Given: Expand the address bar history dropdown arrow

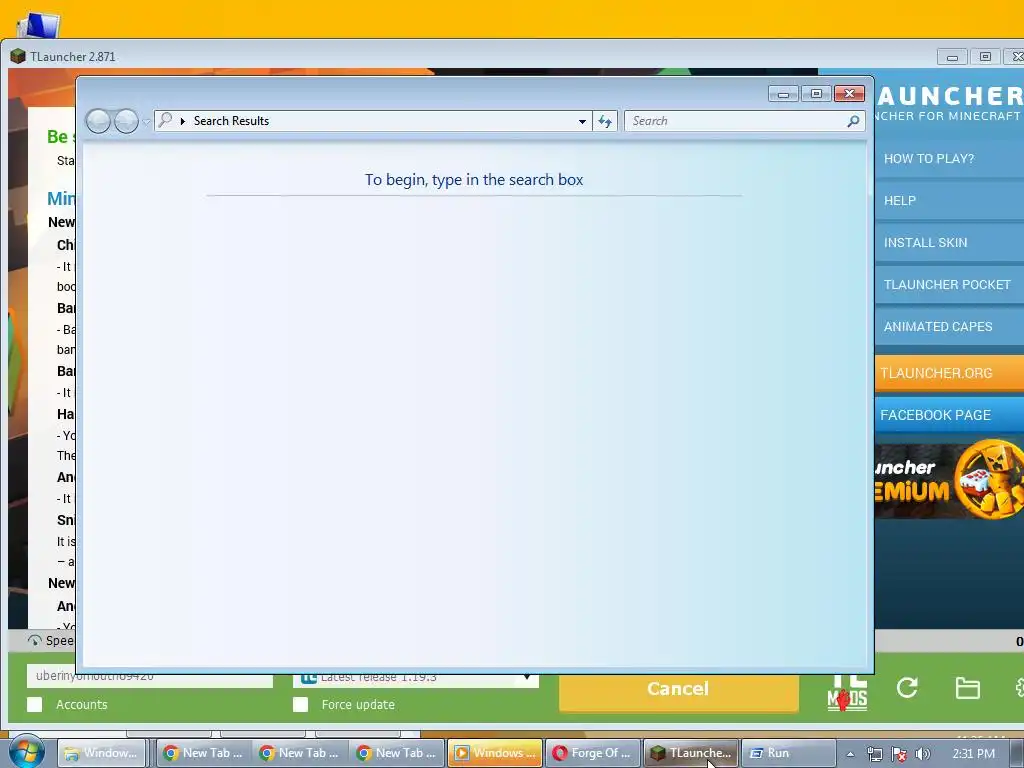Looking at the screenshot, I should point(582,121).
